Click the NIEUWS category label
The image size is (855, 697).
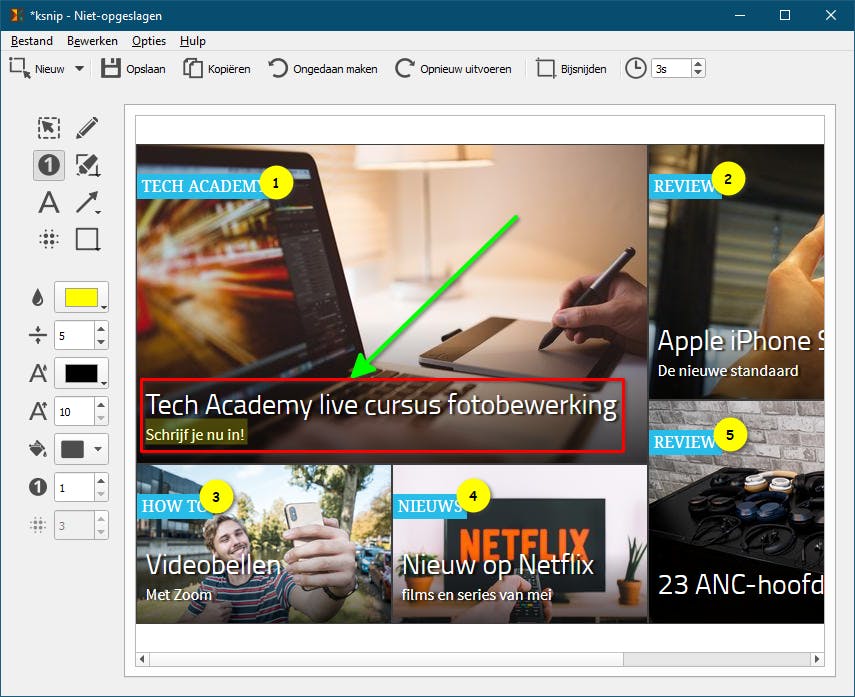430,506
